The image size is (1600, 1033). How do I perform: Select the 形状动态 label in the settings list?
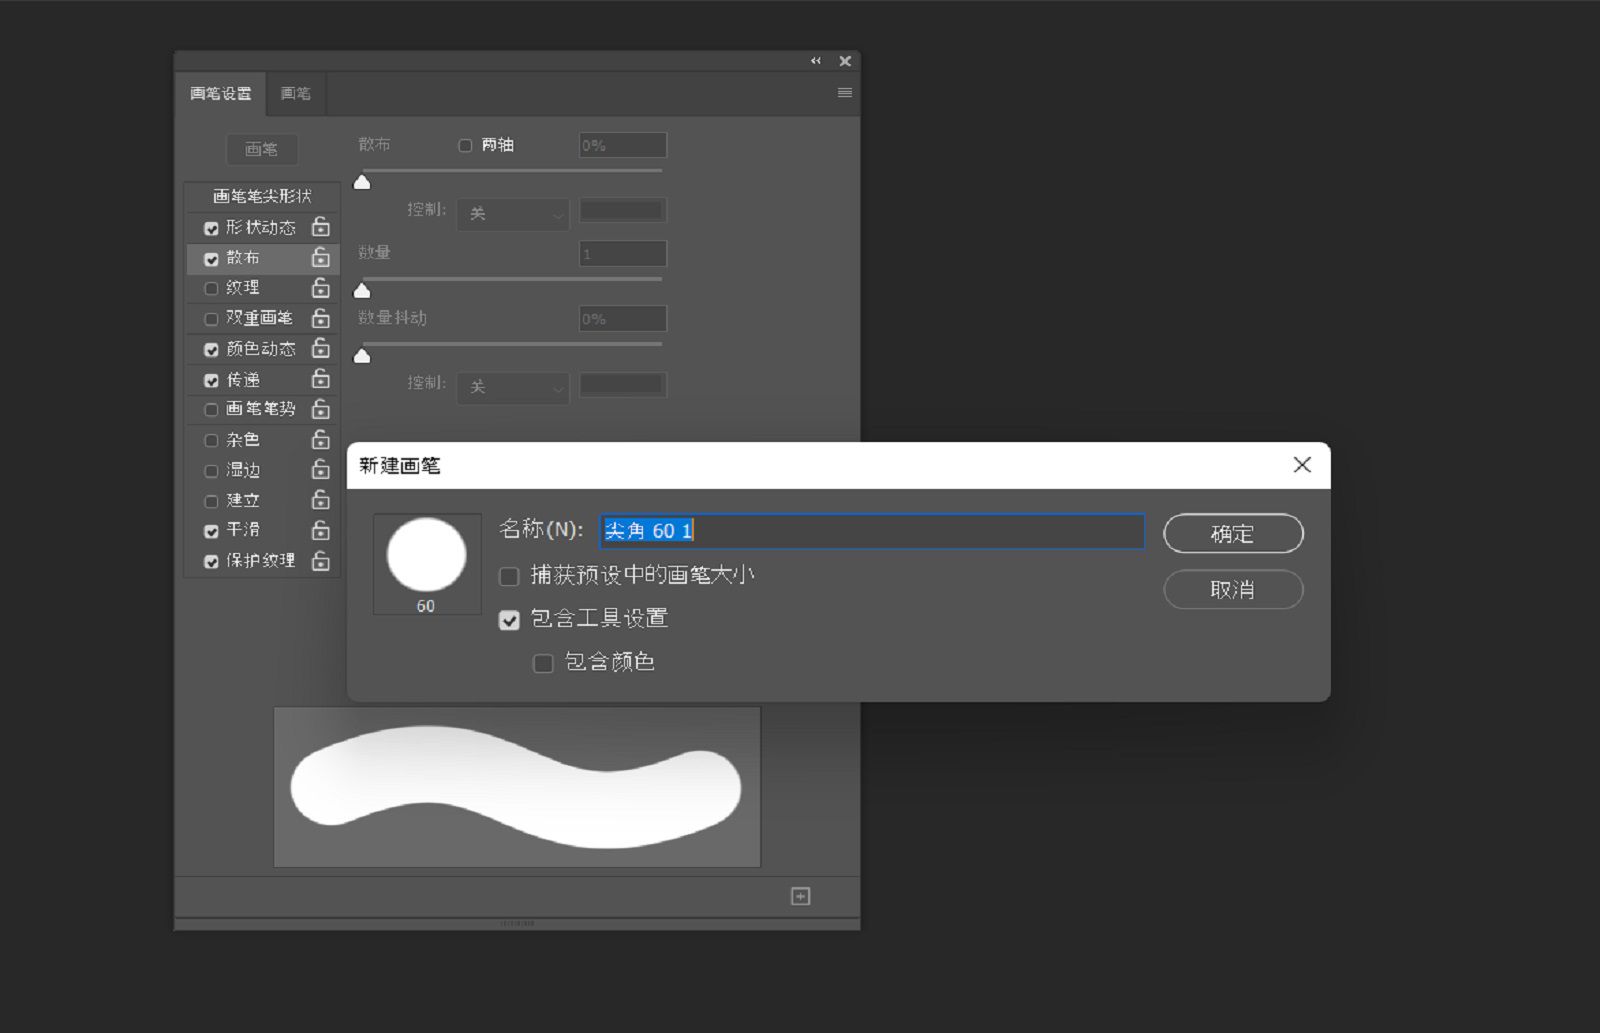(261, 228)
